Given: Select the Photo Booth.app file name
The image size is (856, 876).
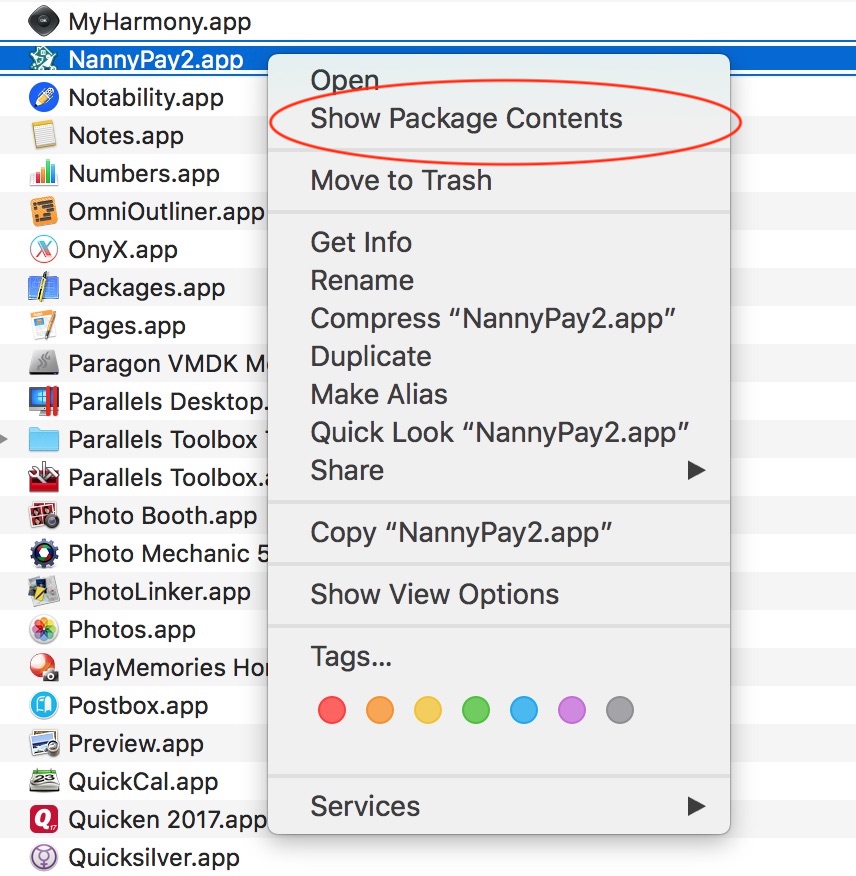Looking at the screenshot, I should pos(163,516).
